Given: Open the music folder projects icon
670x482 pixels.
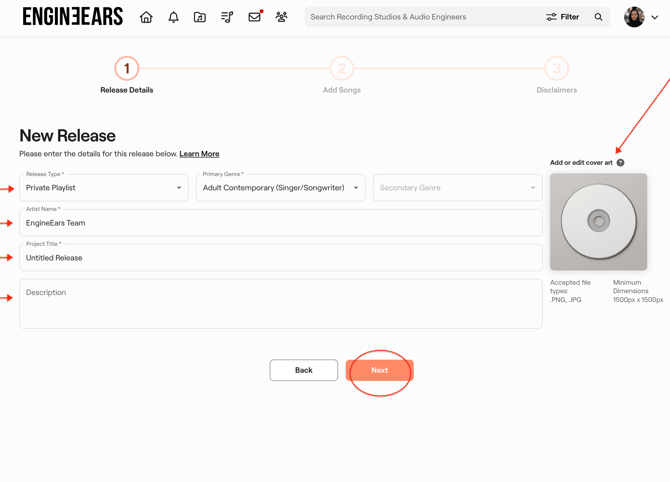Looking at the screenshot, I should click(x=200, y=17).
